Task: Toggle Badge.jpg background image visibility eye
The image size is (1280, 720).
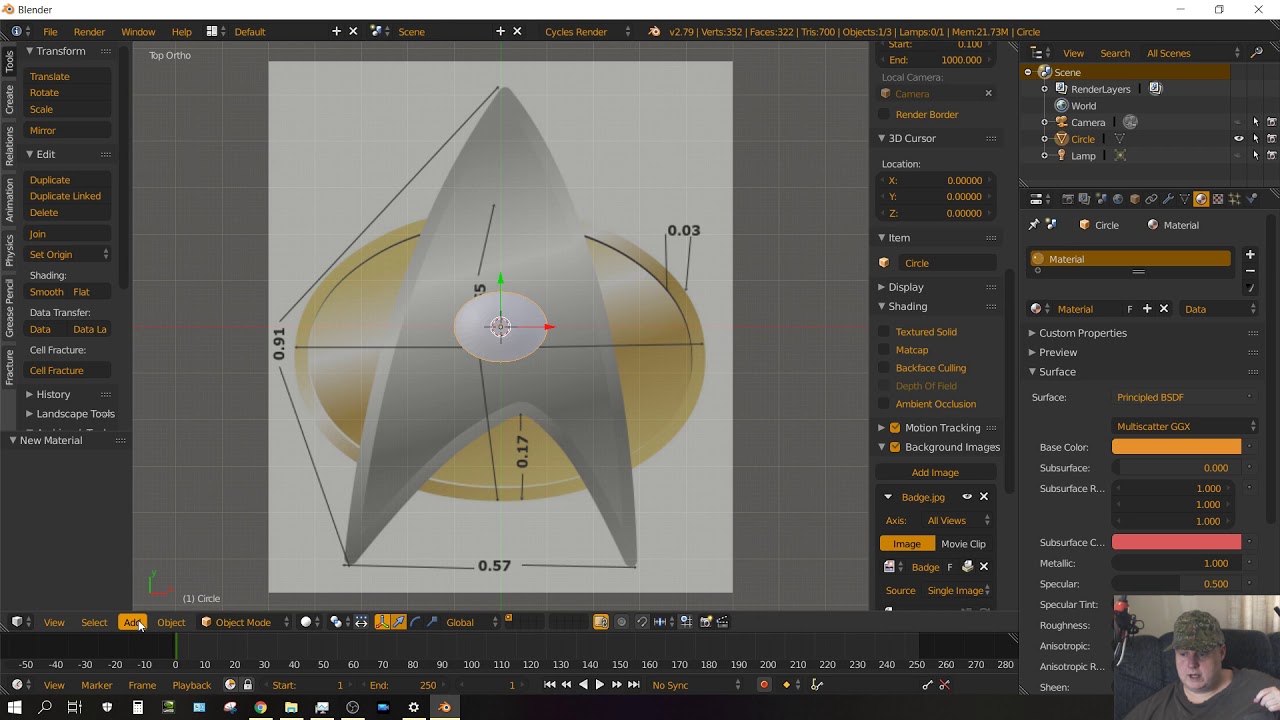Action: (967, 497)
